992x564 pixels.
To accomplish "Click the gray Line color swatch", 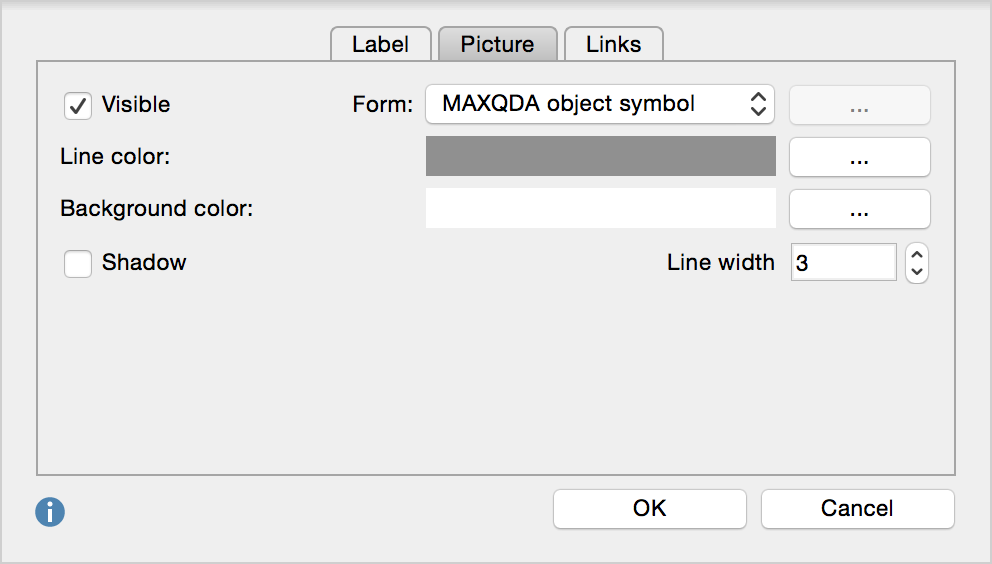I will (x=600, y=157).
